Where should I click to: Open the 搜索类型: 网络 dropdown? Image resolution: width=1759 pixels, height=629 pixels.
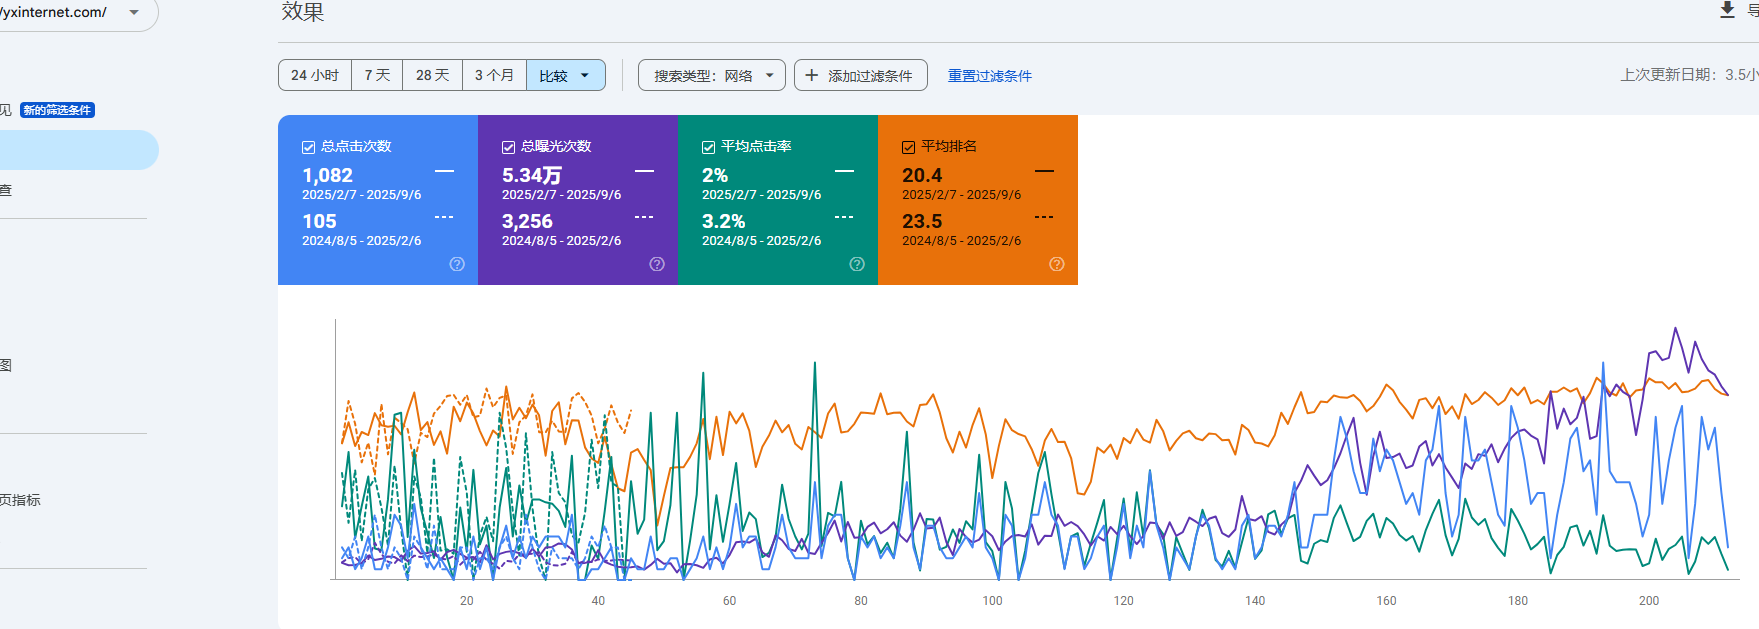tap(712, 75)
